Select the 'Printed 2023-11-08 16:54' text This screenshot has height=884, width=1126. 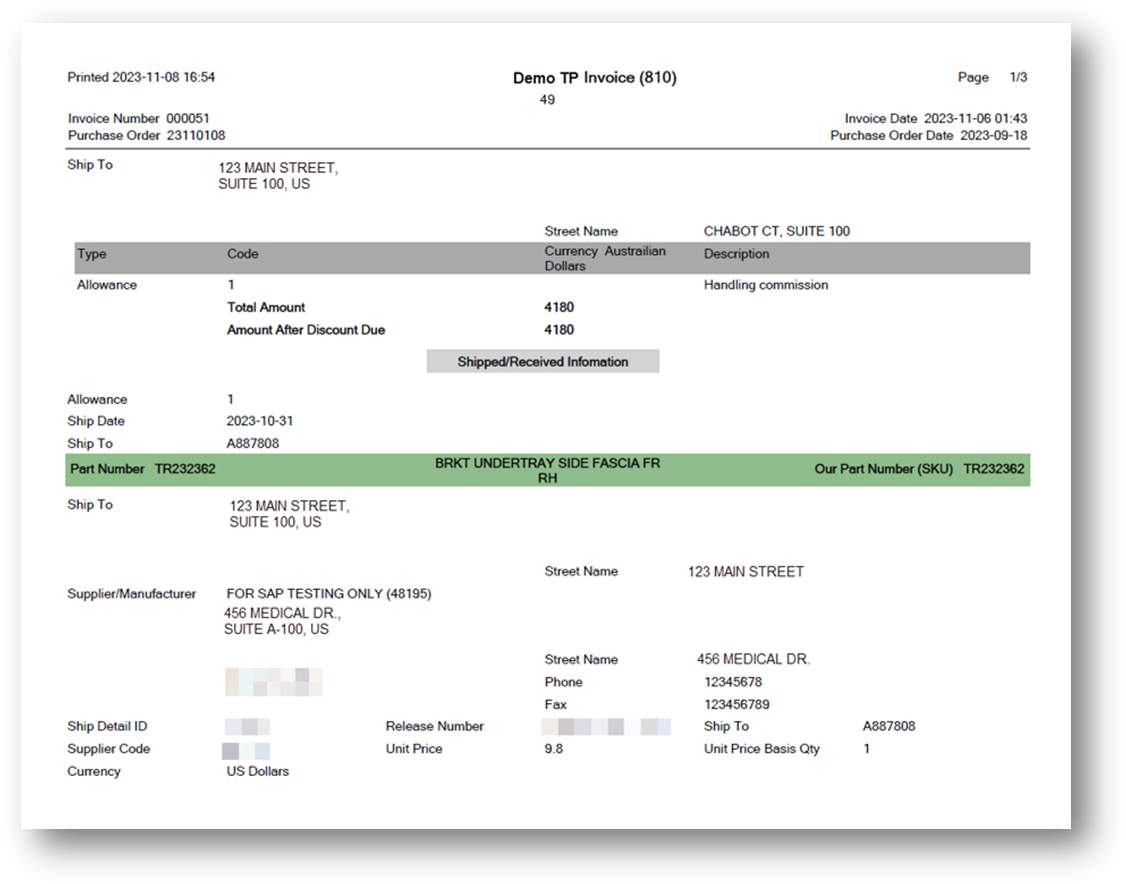pos(141,77)
